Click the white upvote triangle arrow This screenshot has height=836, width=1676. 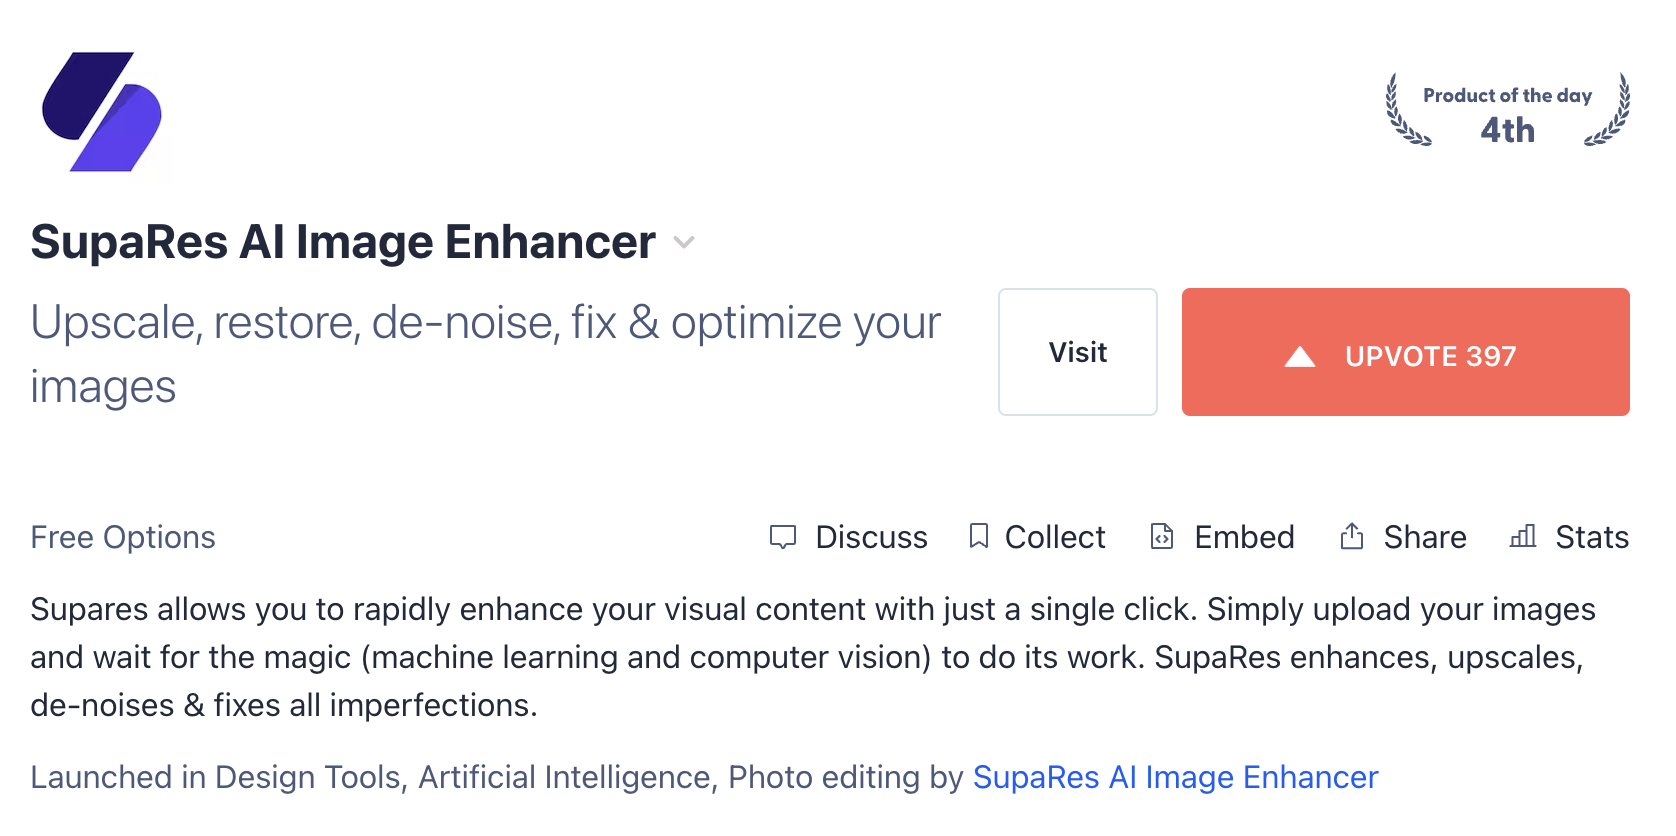coord(1300,357)
